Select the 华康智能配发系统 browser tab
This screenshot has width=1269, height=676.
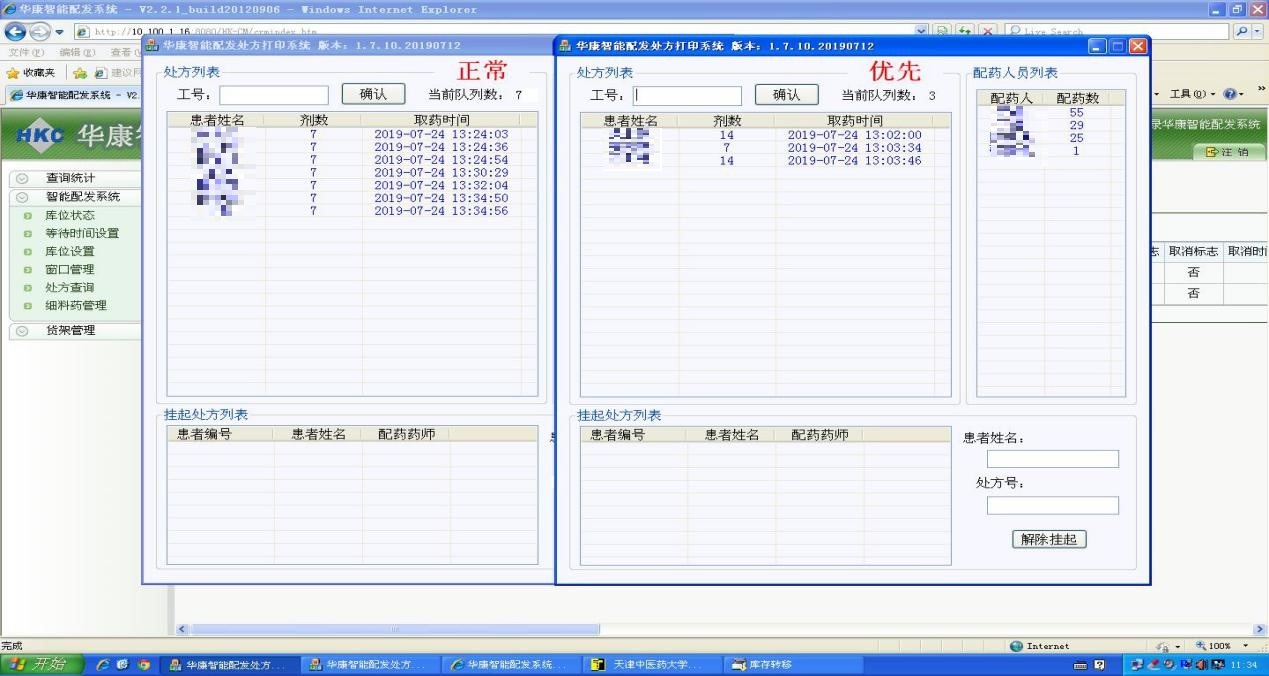72,95
